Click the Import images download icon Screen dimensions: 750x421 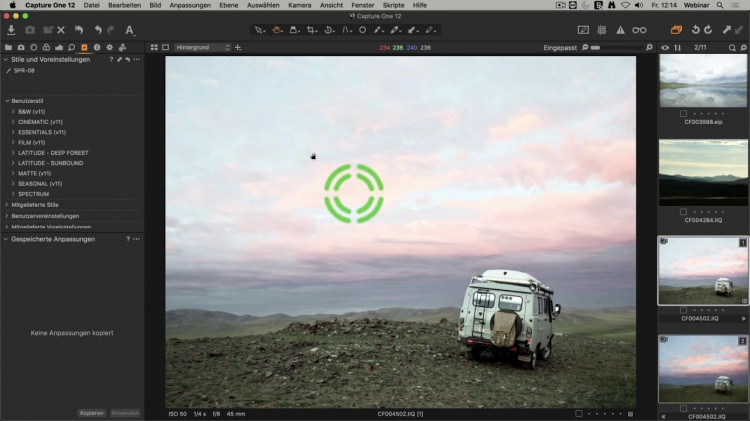point(11,30)
